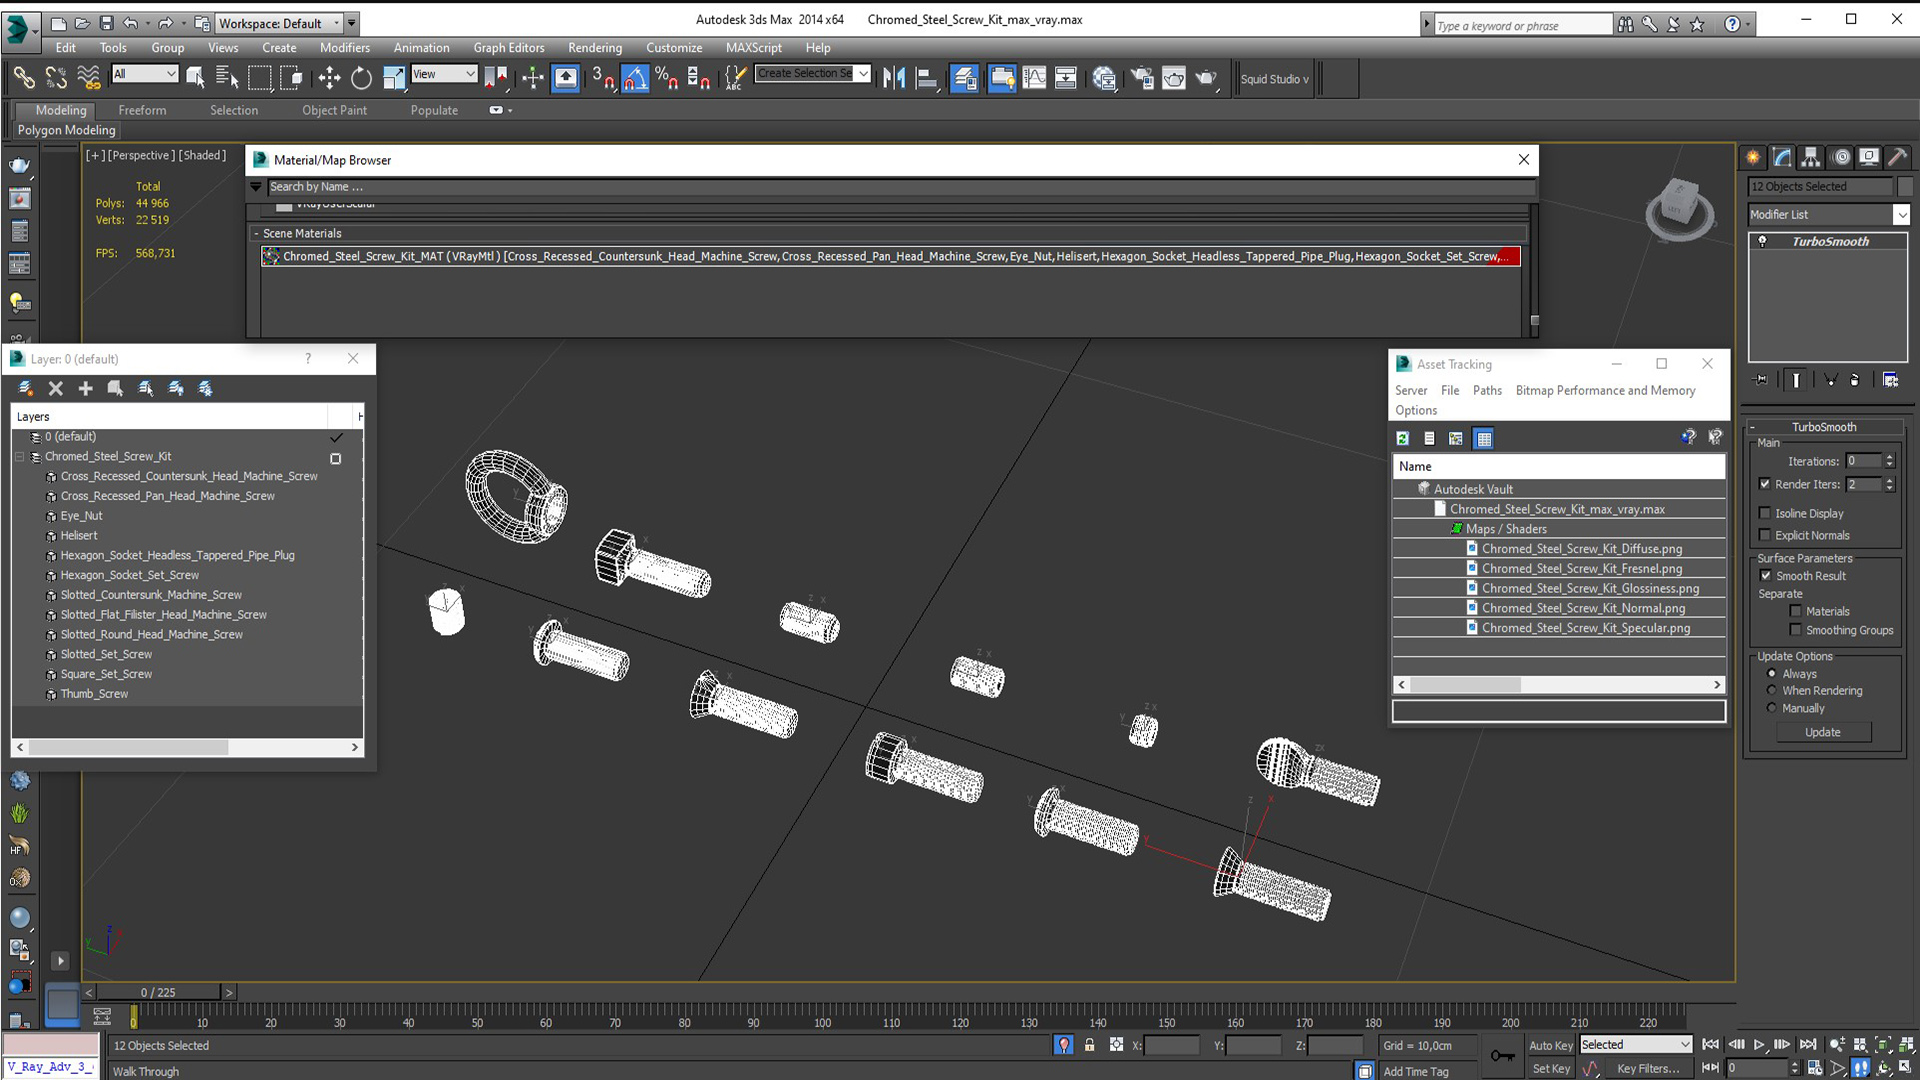Open the Modifier List dropdown
1920x1080 pixels.
1829,214
